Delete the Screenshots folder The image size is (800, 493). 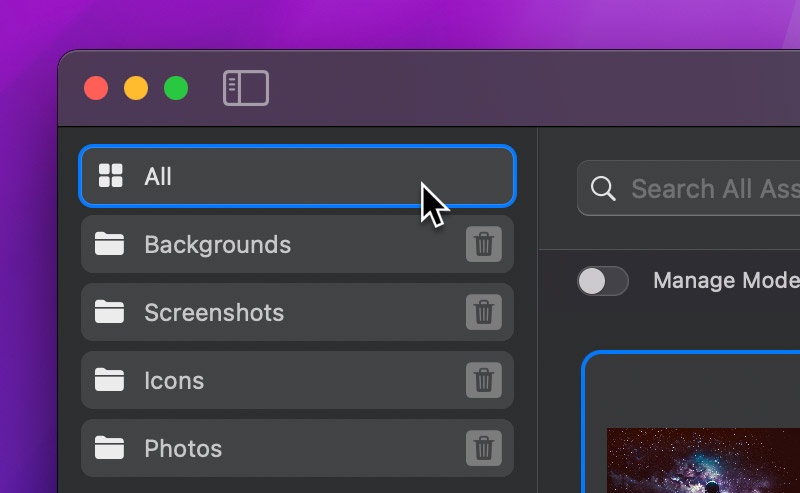pos(484,312)
